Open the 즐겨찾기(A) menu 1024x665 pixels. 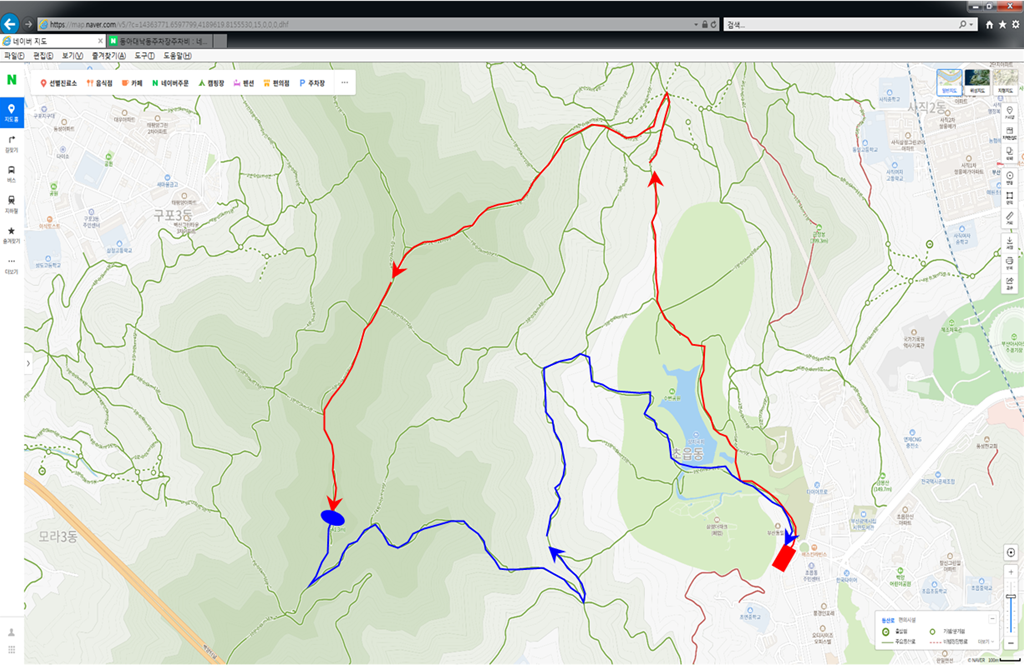coord(108,56)
